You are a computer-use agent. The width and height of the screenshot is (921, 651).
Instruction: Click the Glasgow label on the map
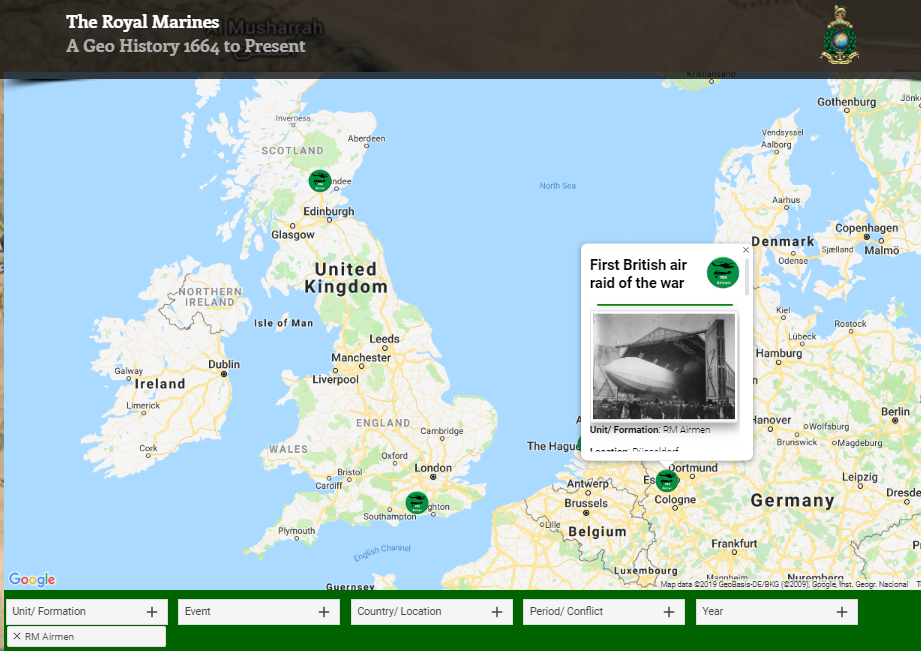[293, 234]
